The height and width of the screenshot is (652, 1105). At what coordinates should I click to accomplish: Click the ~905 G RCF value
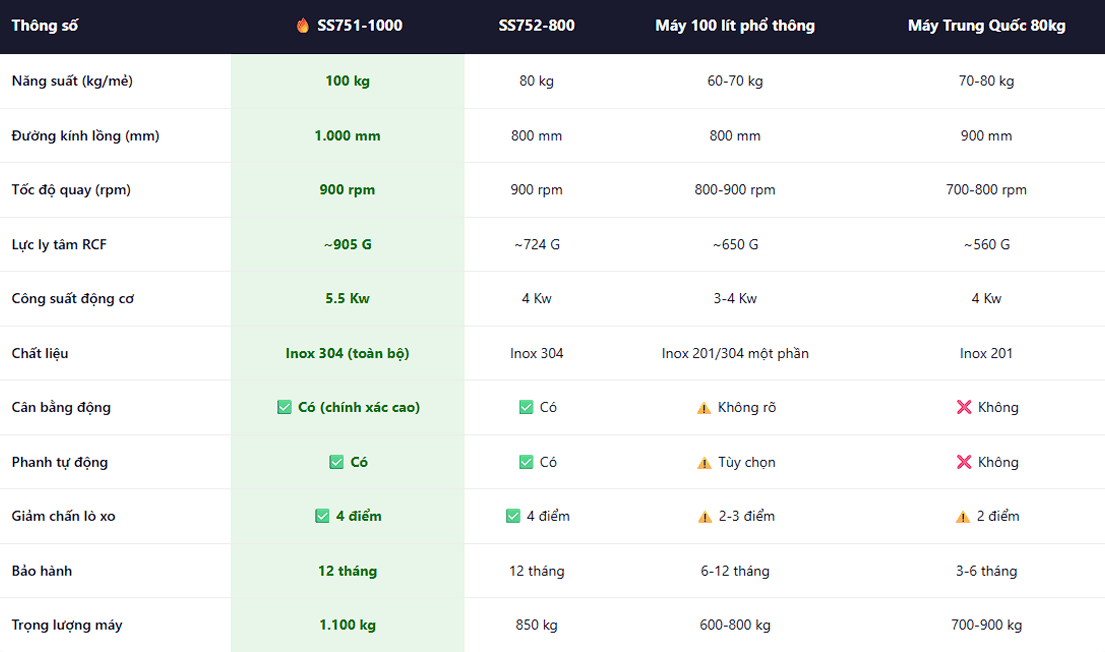347,245
